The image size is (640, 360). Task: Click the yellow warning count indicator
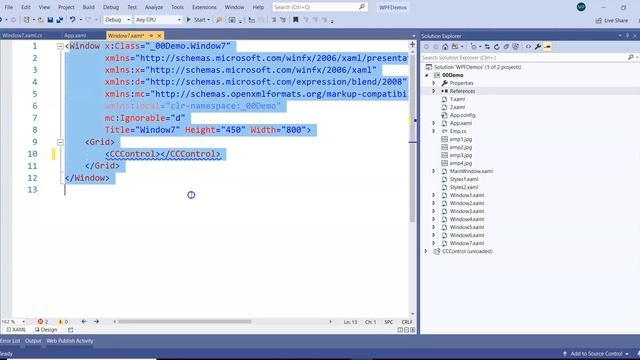63,322
